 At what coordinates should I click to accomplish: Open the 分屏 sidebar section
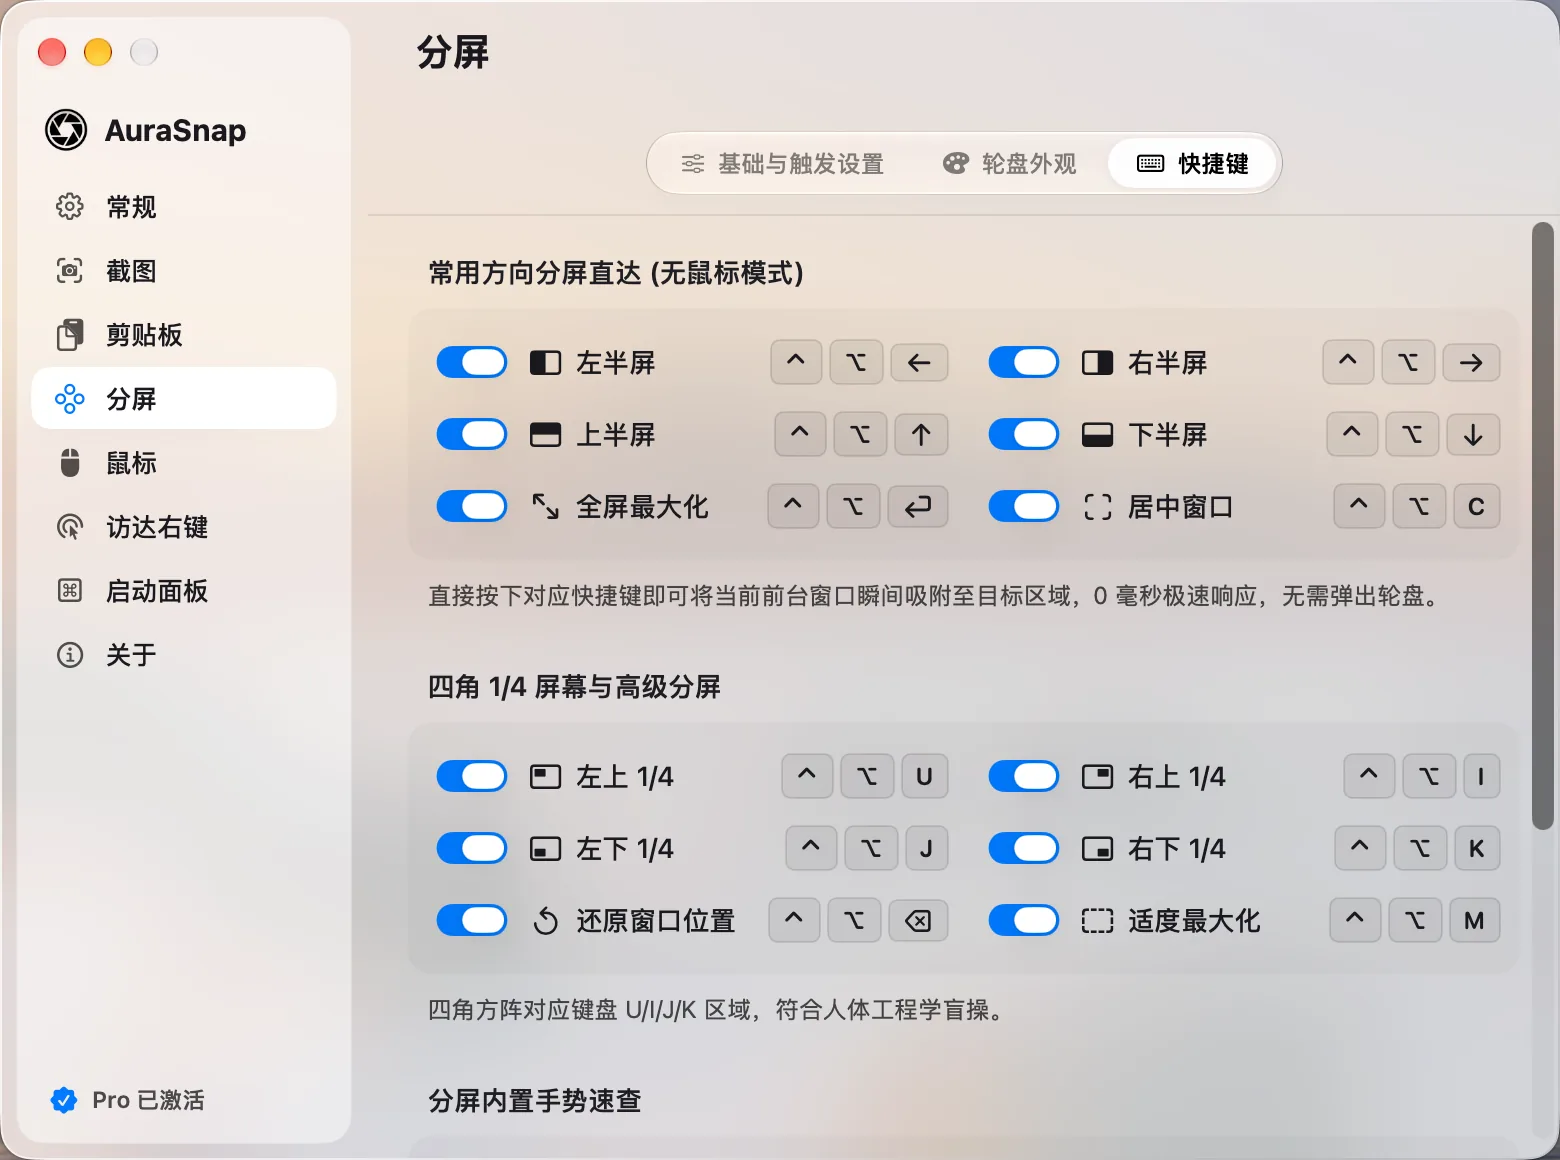pos(184,399)
